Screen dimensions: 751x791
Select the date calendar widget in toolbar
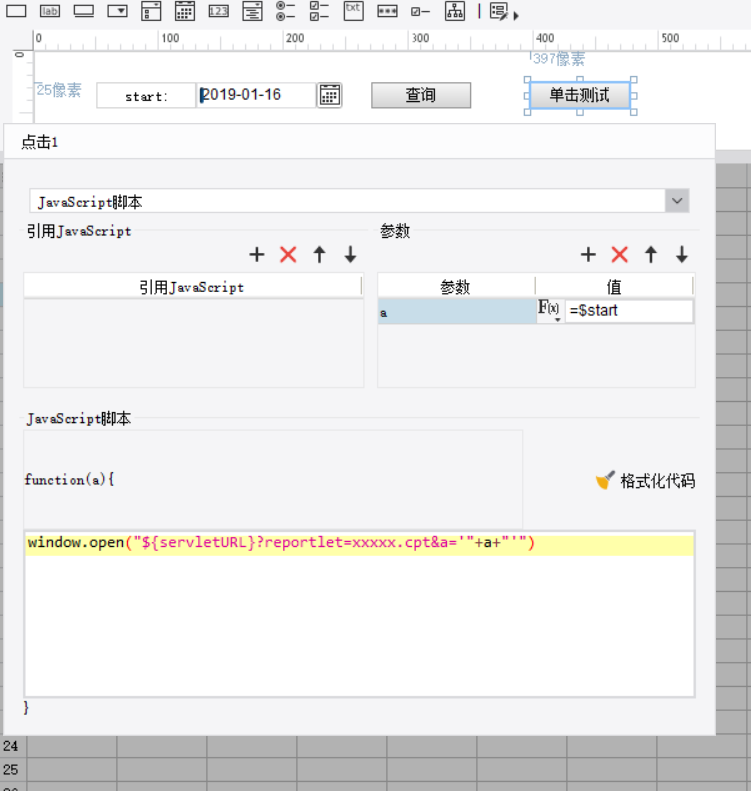[x=185, y=11]
